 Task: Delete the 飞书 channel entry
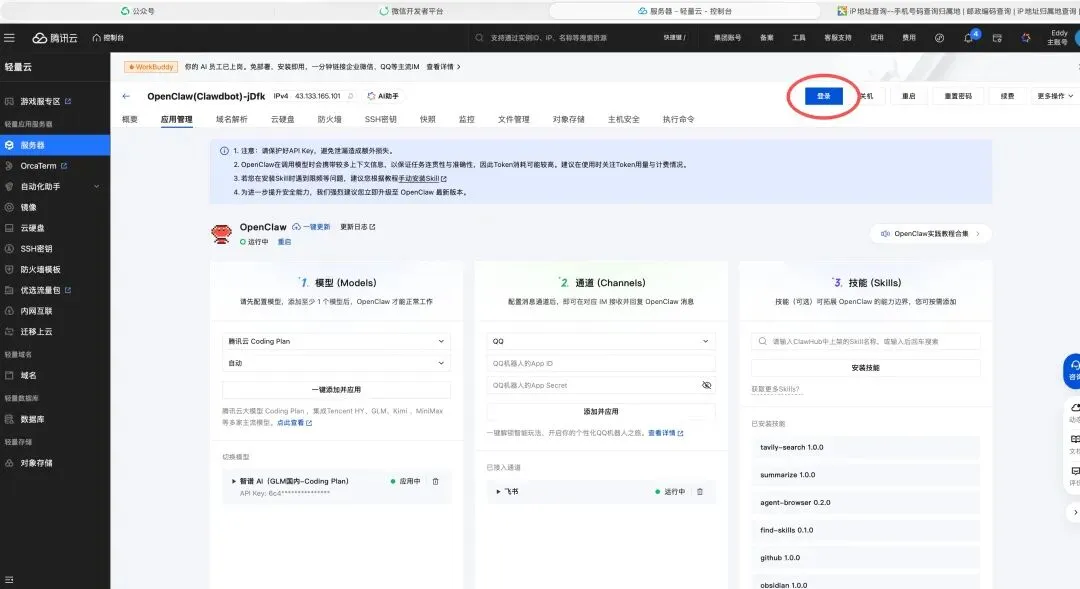tap(700, 492)
